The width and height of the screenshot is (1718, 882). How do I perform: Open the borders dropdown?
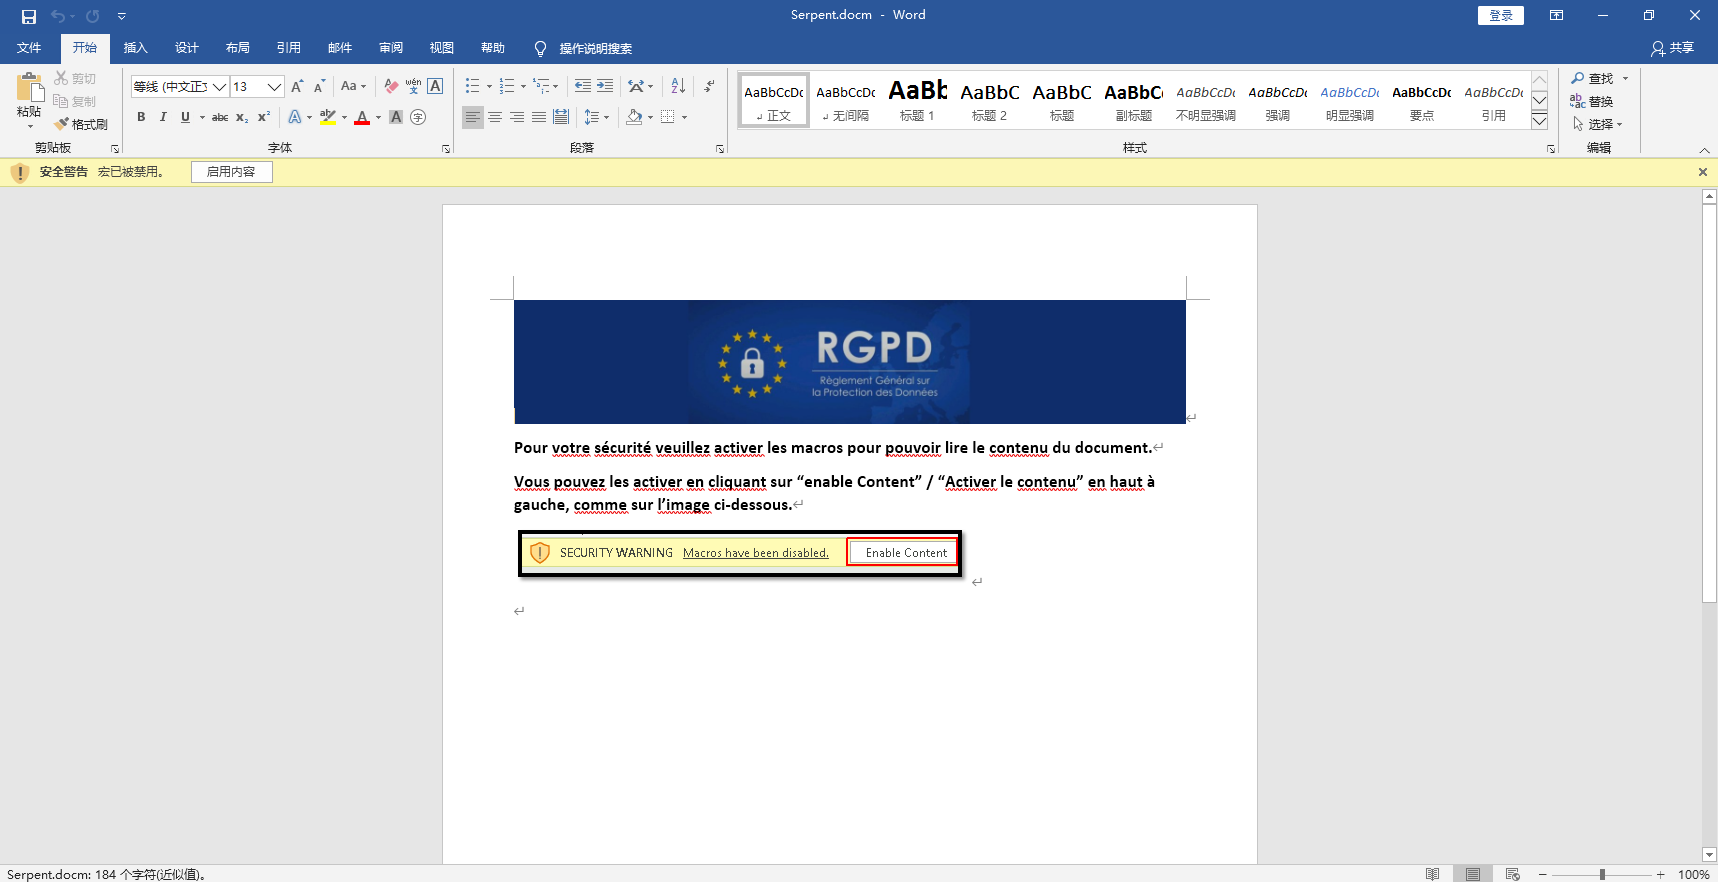[685, 117]
